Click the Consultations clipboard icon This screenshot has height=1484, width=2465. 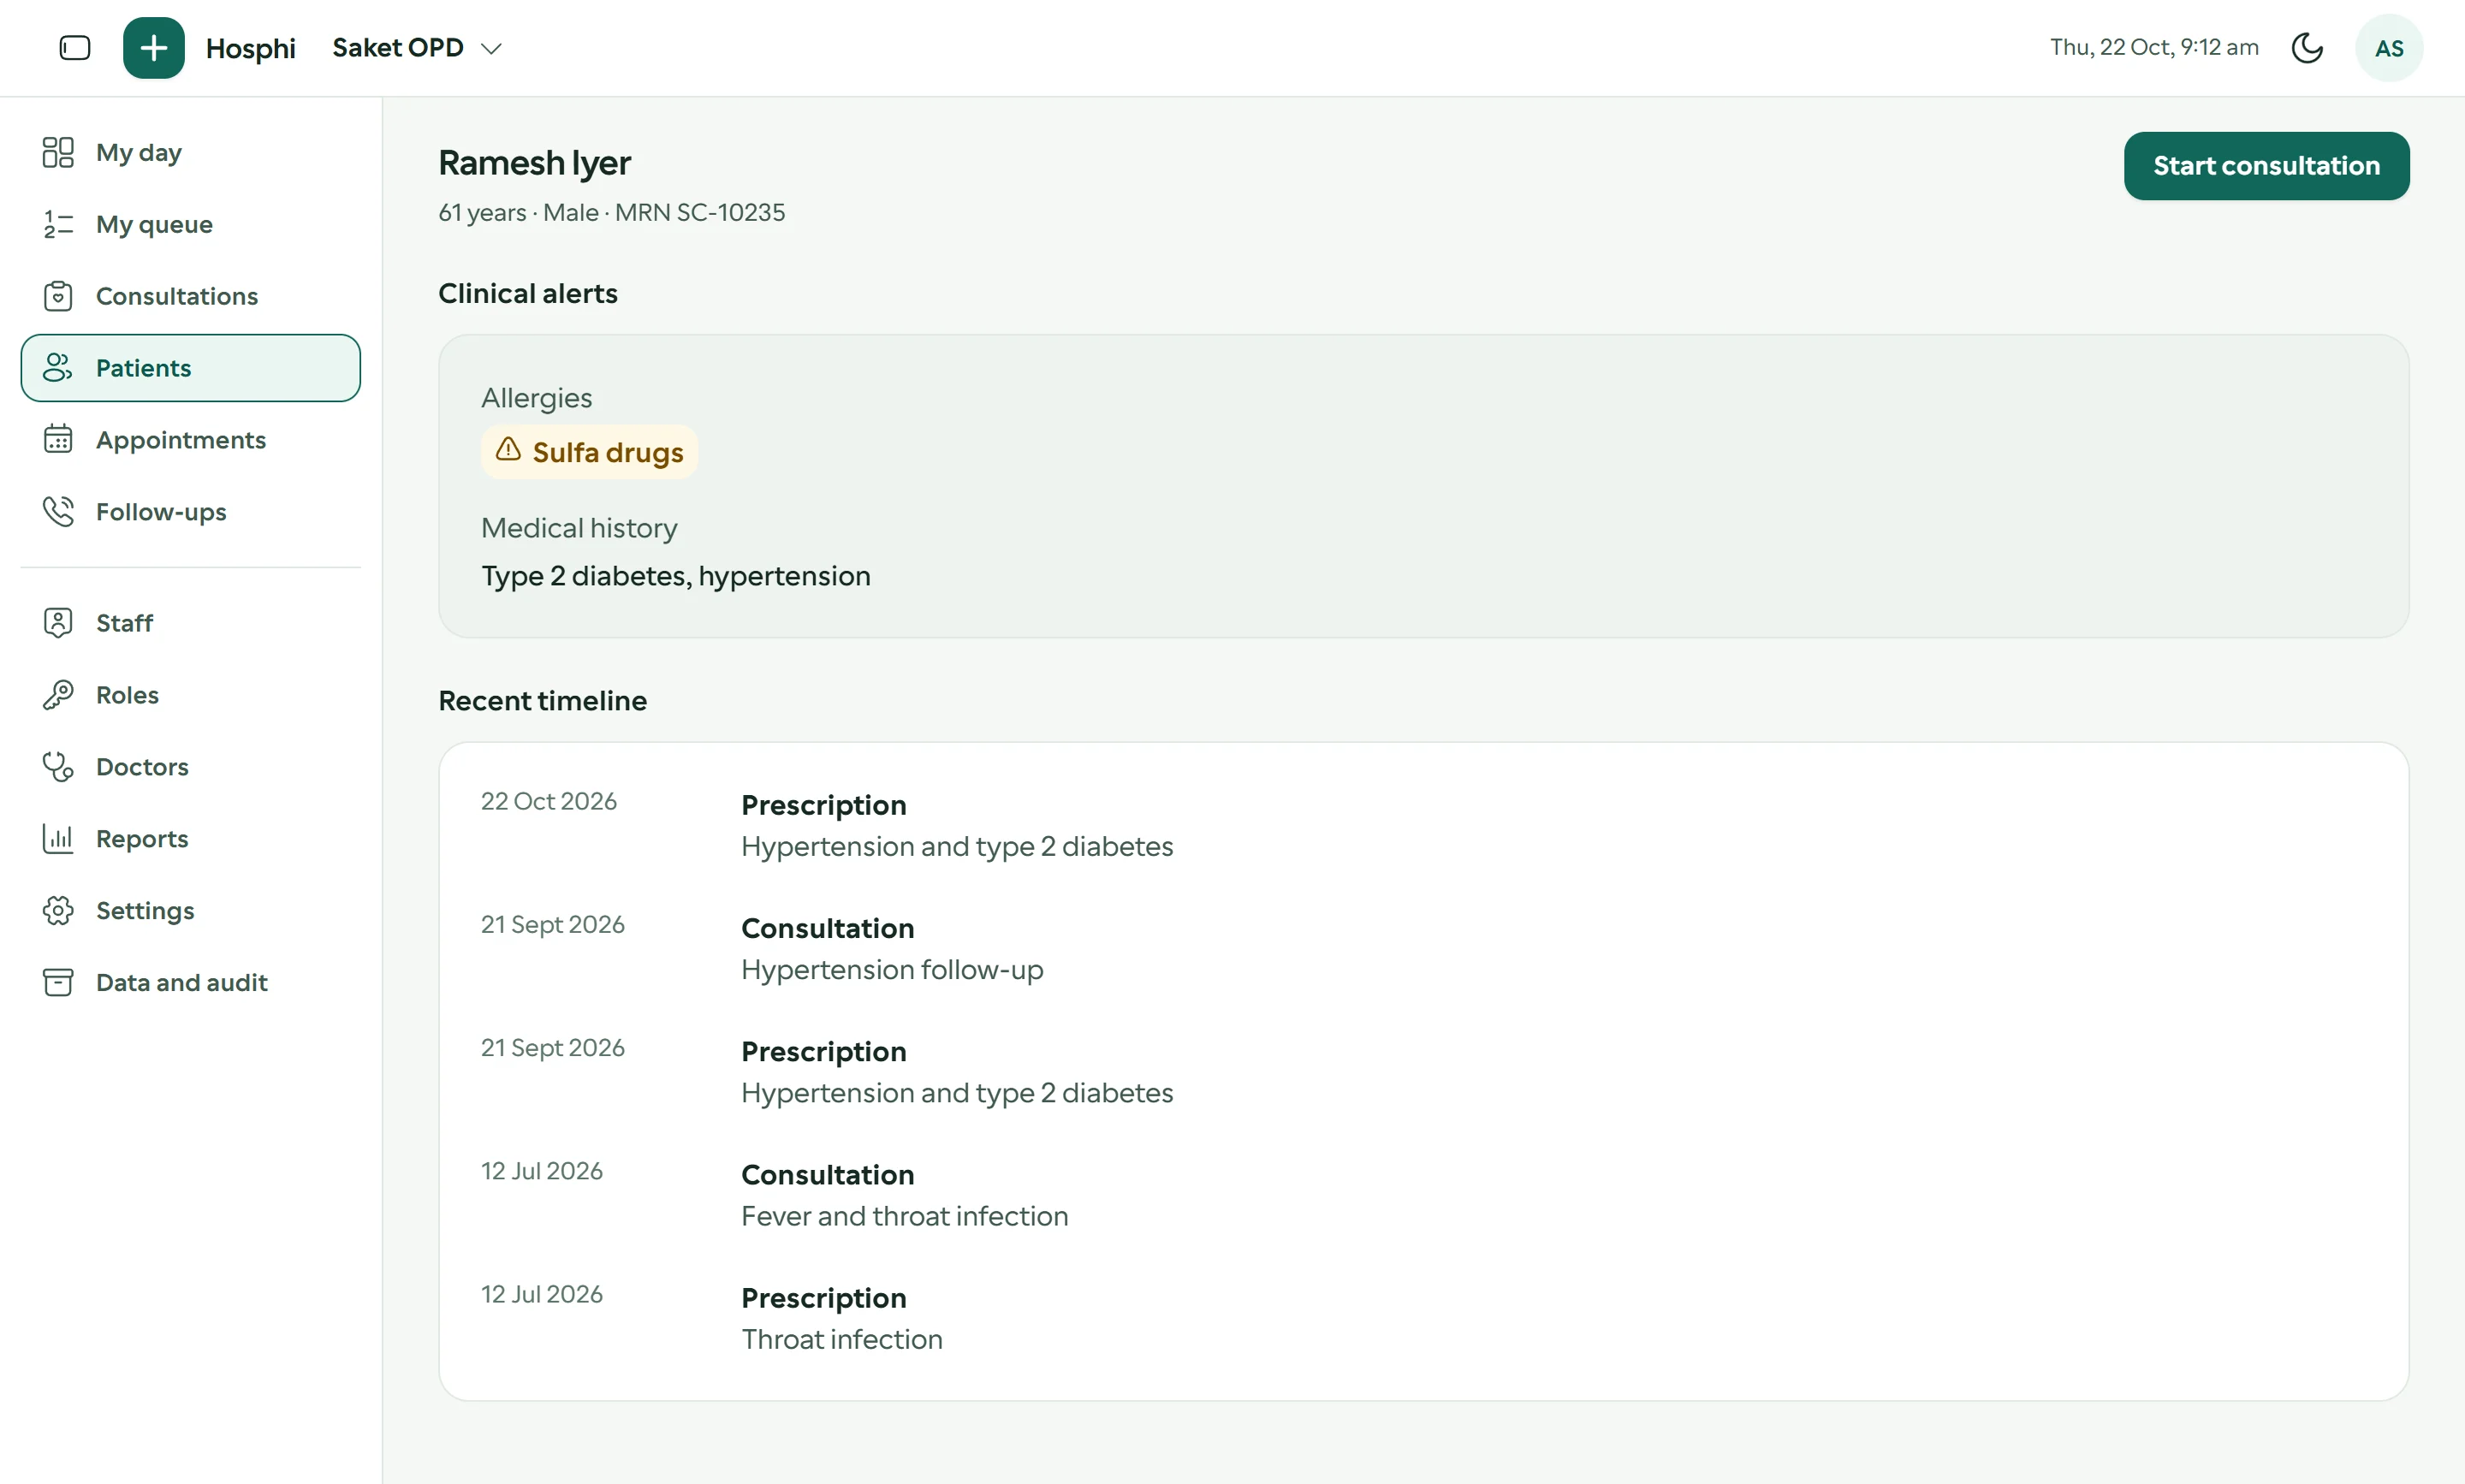point(58,296)
